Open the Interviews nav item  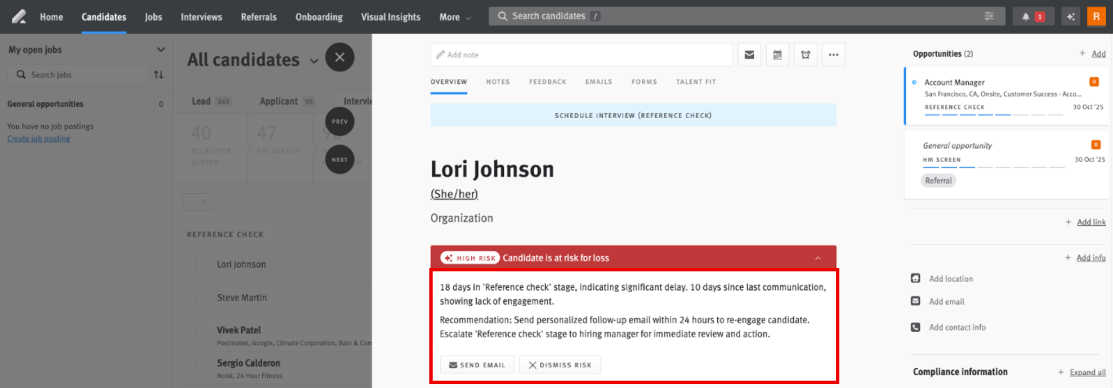coord(202,17)
